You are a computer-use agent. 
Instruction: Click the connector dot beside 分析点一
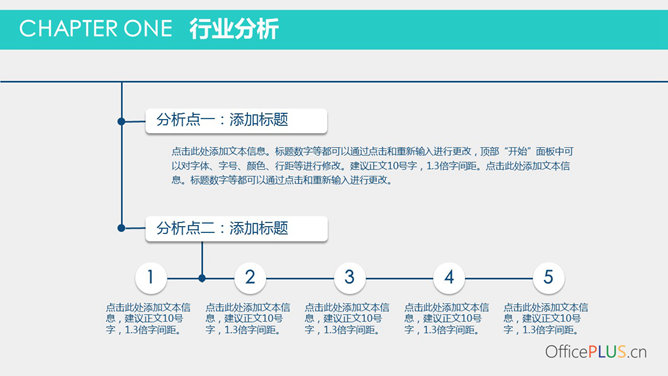click(x=121, y=121)
